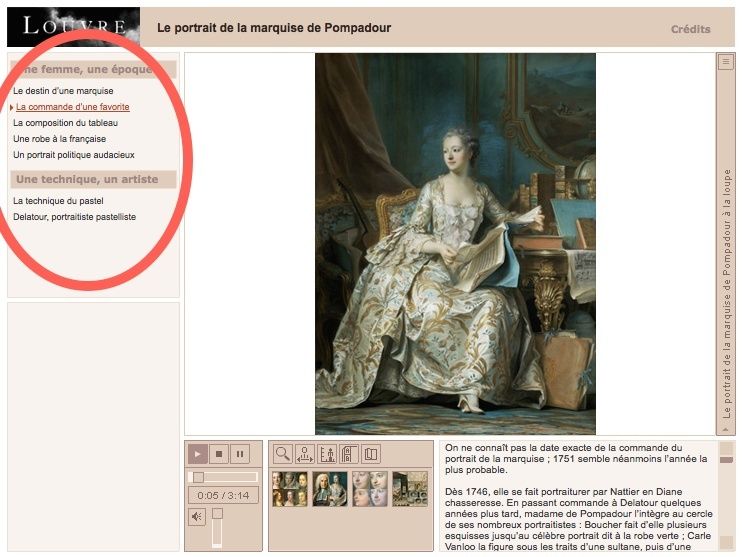
Task: Open the museum location plan icon
Action: pyautogui.click(x=349, y=454)
